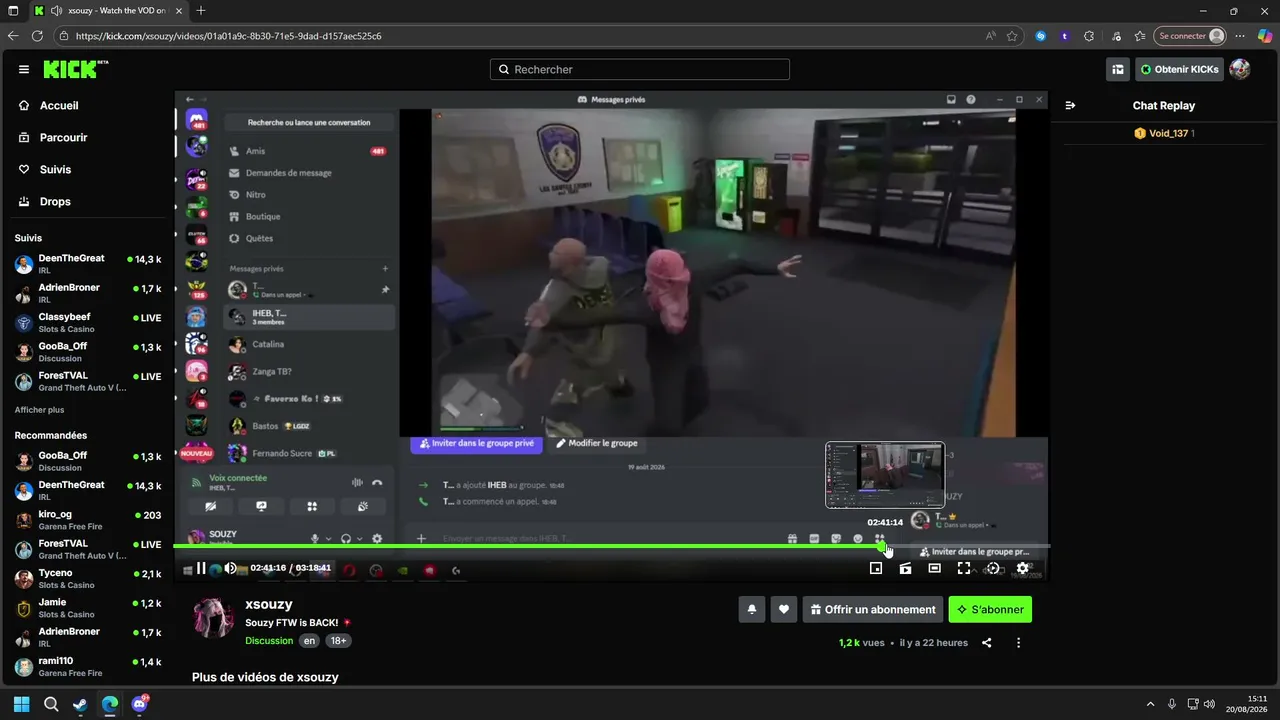Open the Kick shop chest icon
The image size is (1280, 720).
pyautogui.click(x=1118, y=69)
